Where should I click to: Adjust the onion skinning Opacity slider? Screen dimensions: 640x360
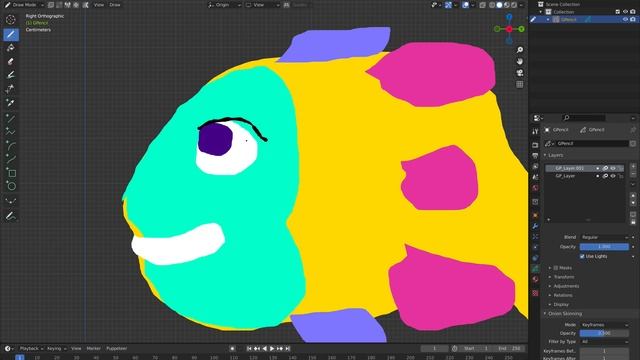pyautogui.click(x=604, y=333)
